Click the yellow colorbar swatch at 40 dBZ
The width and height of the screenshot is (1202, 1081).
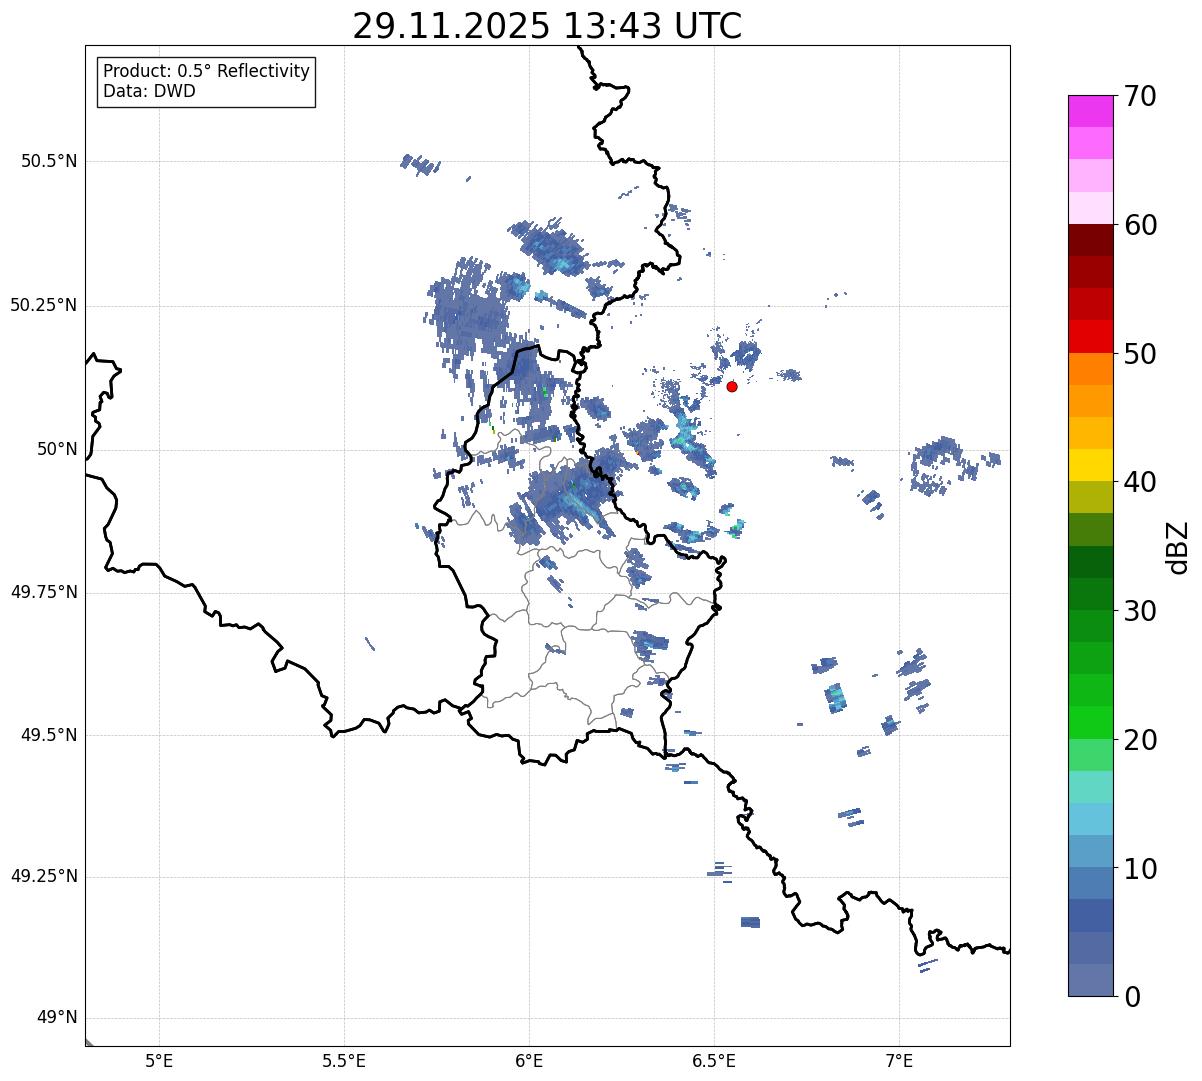1090,465
